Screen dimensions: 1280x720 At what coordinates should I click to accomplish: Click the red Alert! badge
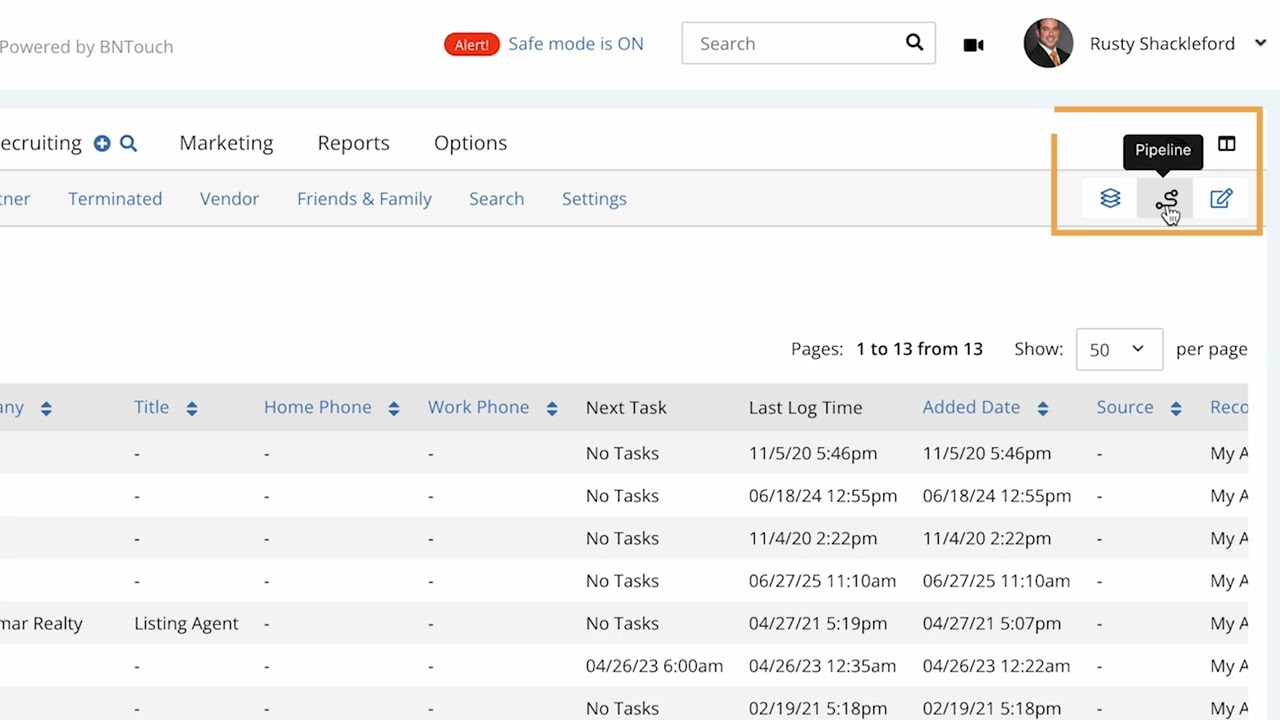(x=471, y=44)
